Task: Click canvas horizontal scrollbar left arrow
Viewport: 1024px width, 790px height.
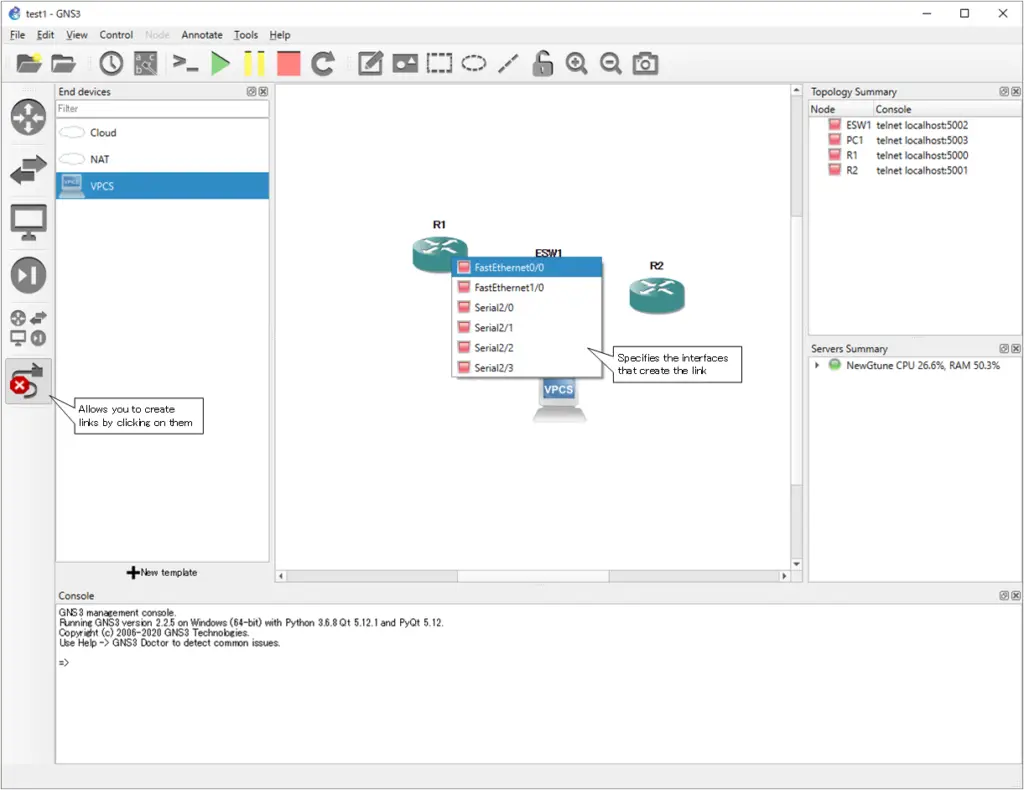Action: point(281,576)
